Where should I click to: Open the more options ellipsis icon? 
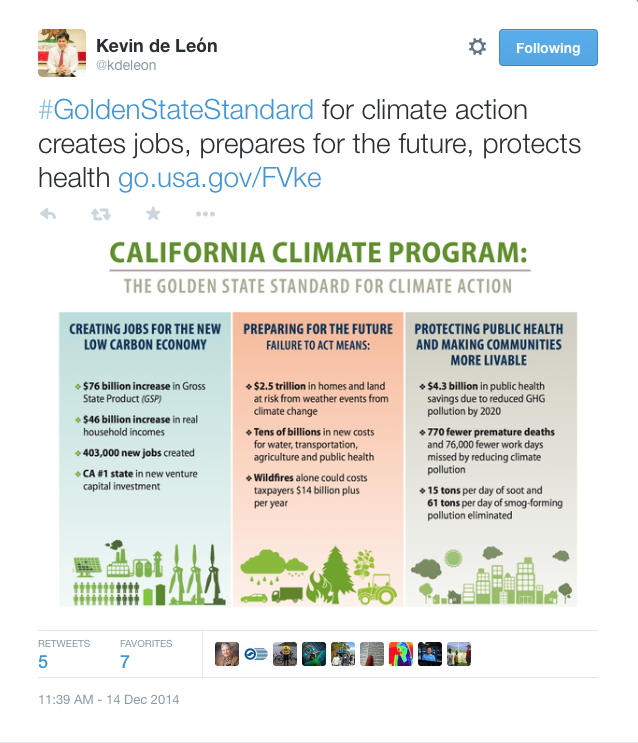(x=205, y=214)
